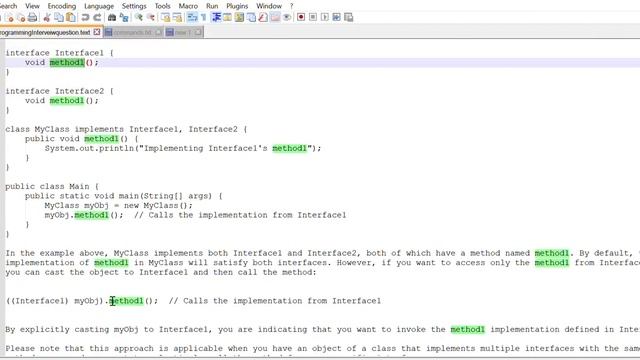The width and height of the screenshot is (640, 360).
Task: Click the Close document toolbar icon
Action: click(x=10, y=17)
